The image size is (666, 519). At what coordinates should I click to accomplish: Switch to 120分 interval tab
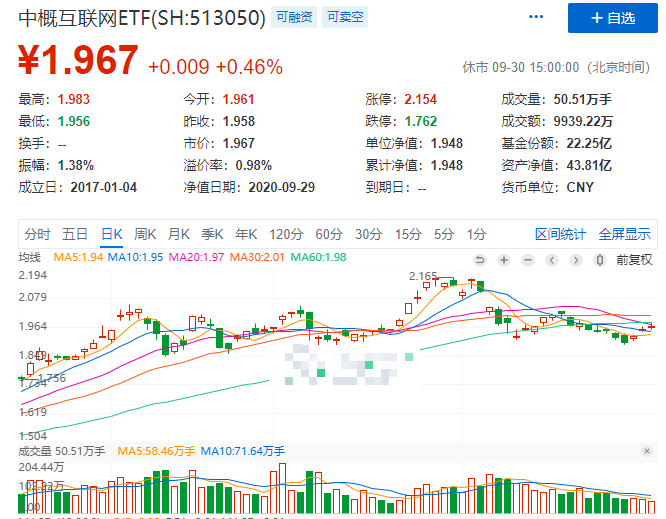[x=286, y=234]
